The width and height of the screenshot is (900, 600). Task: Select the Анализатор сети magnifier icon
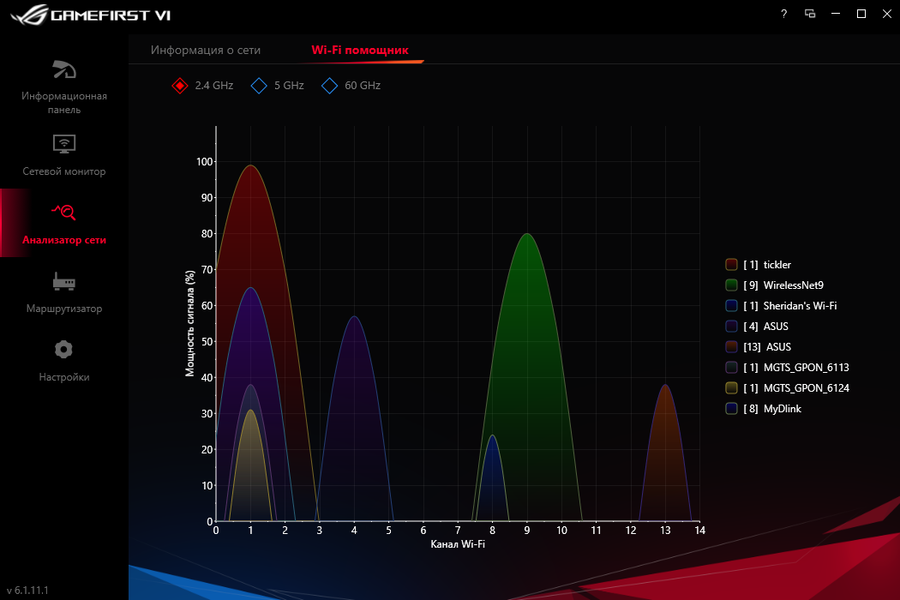[x=64, y=212]
